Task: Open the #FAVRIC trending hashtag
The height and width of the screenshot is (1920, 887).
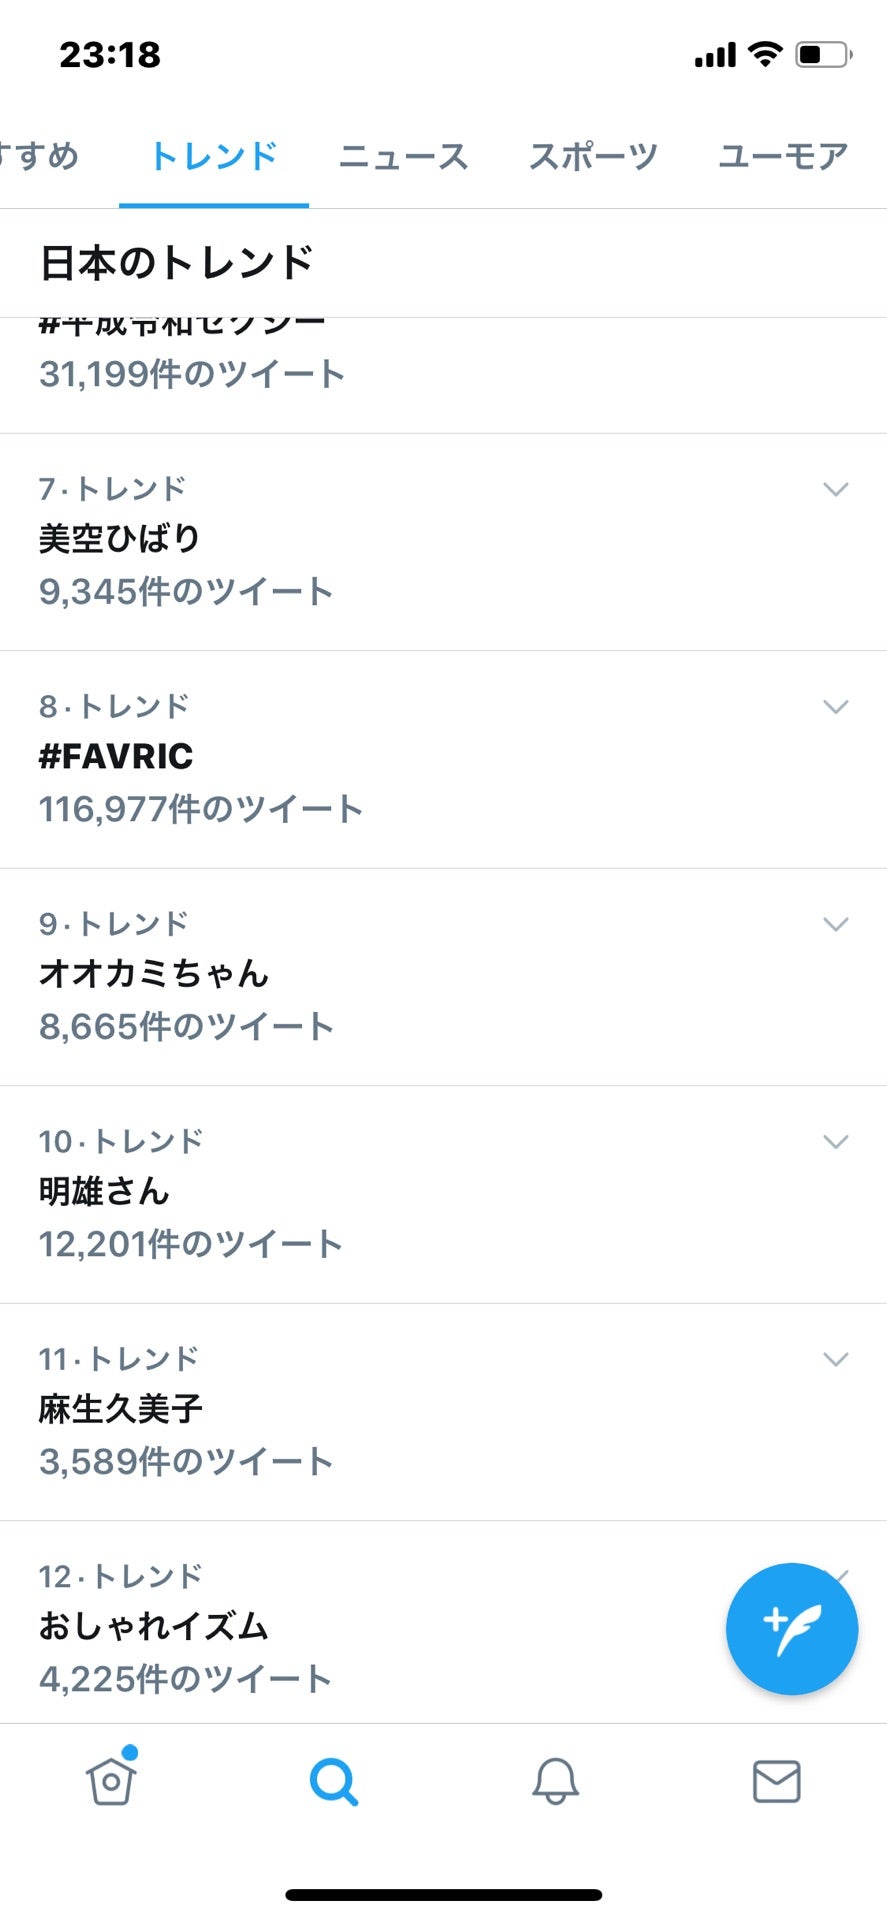Action: click(x=116, y=756)
